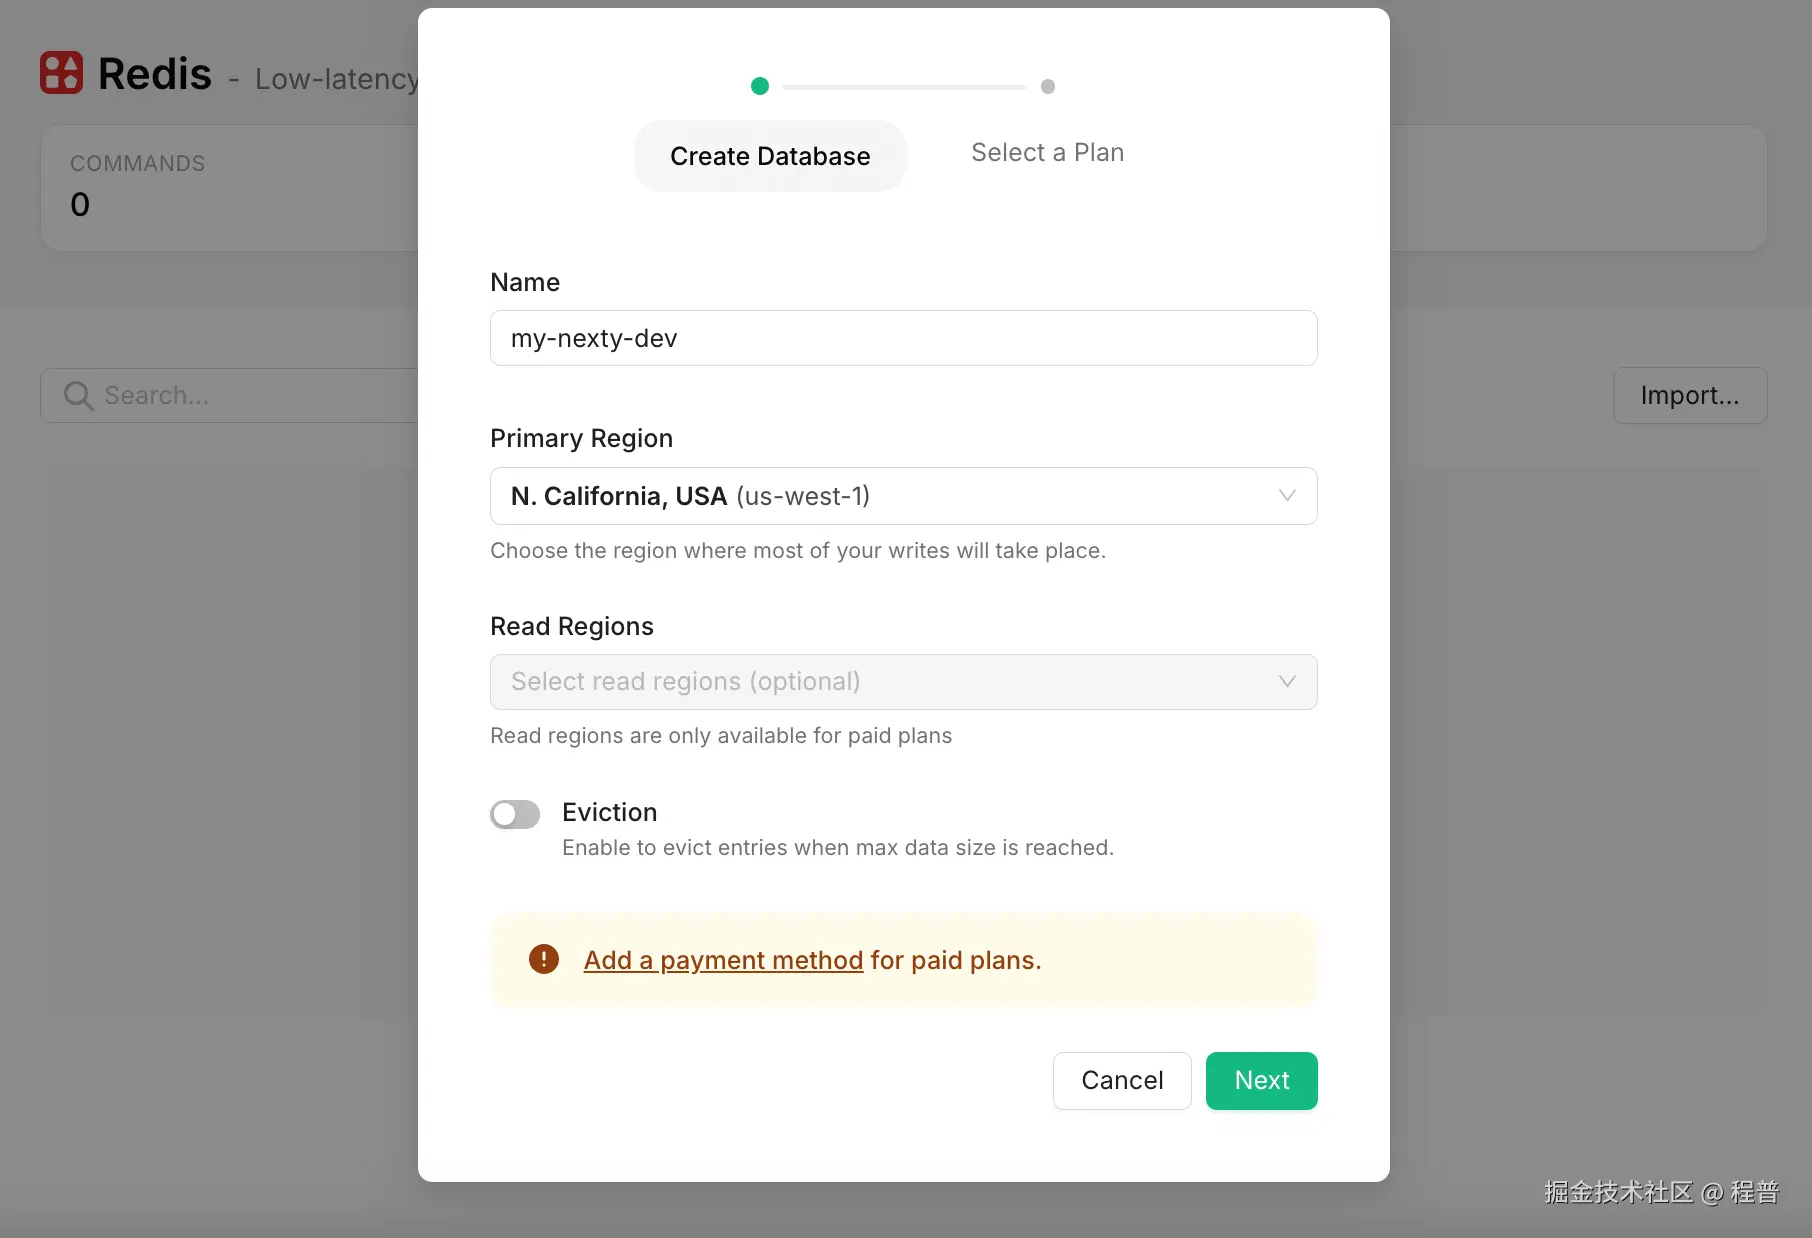Viewport: 1812px width, 1238px height.
Task: Click the Cancel button
Action: coord(1121,1080)
